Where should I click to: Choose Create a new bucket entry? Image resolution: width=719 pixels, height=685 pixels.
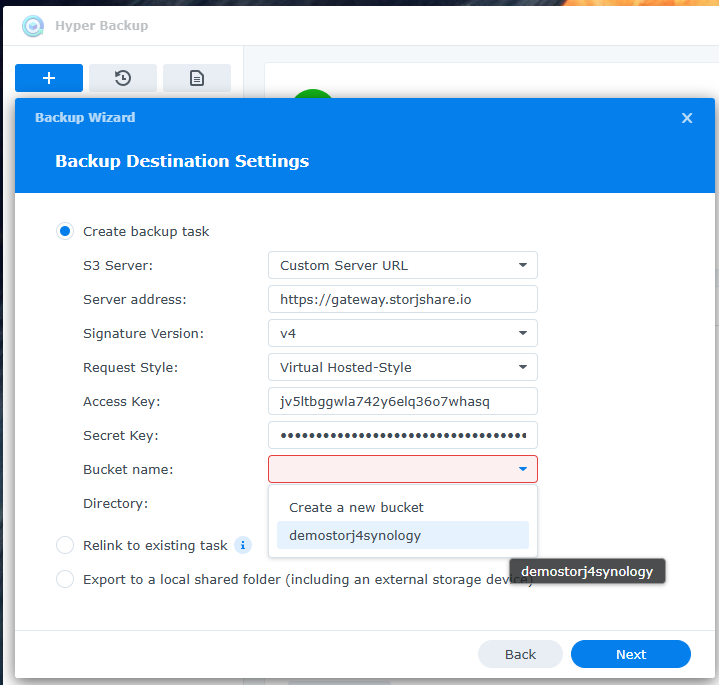(x=403, y=507)
